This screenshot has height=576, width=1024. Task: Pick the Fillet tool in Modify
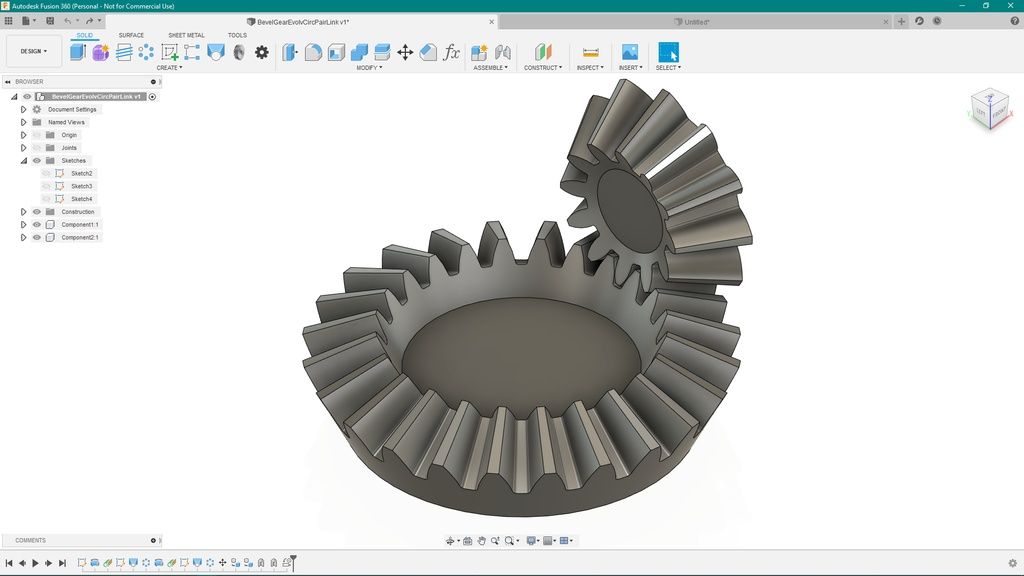tap(313, 52)
